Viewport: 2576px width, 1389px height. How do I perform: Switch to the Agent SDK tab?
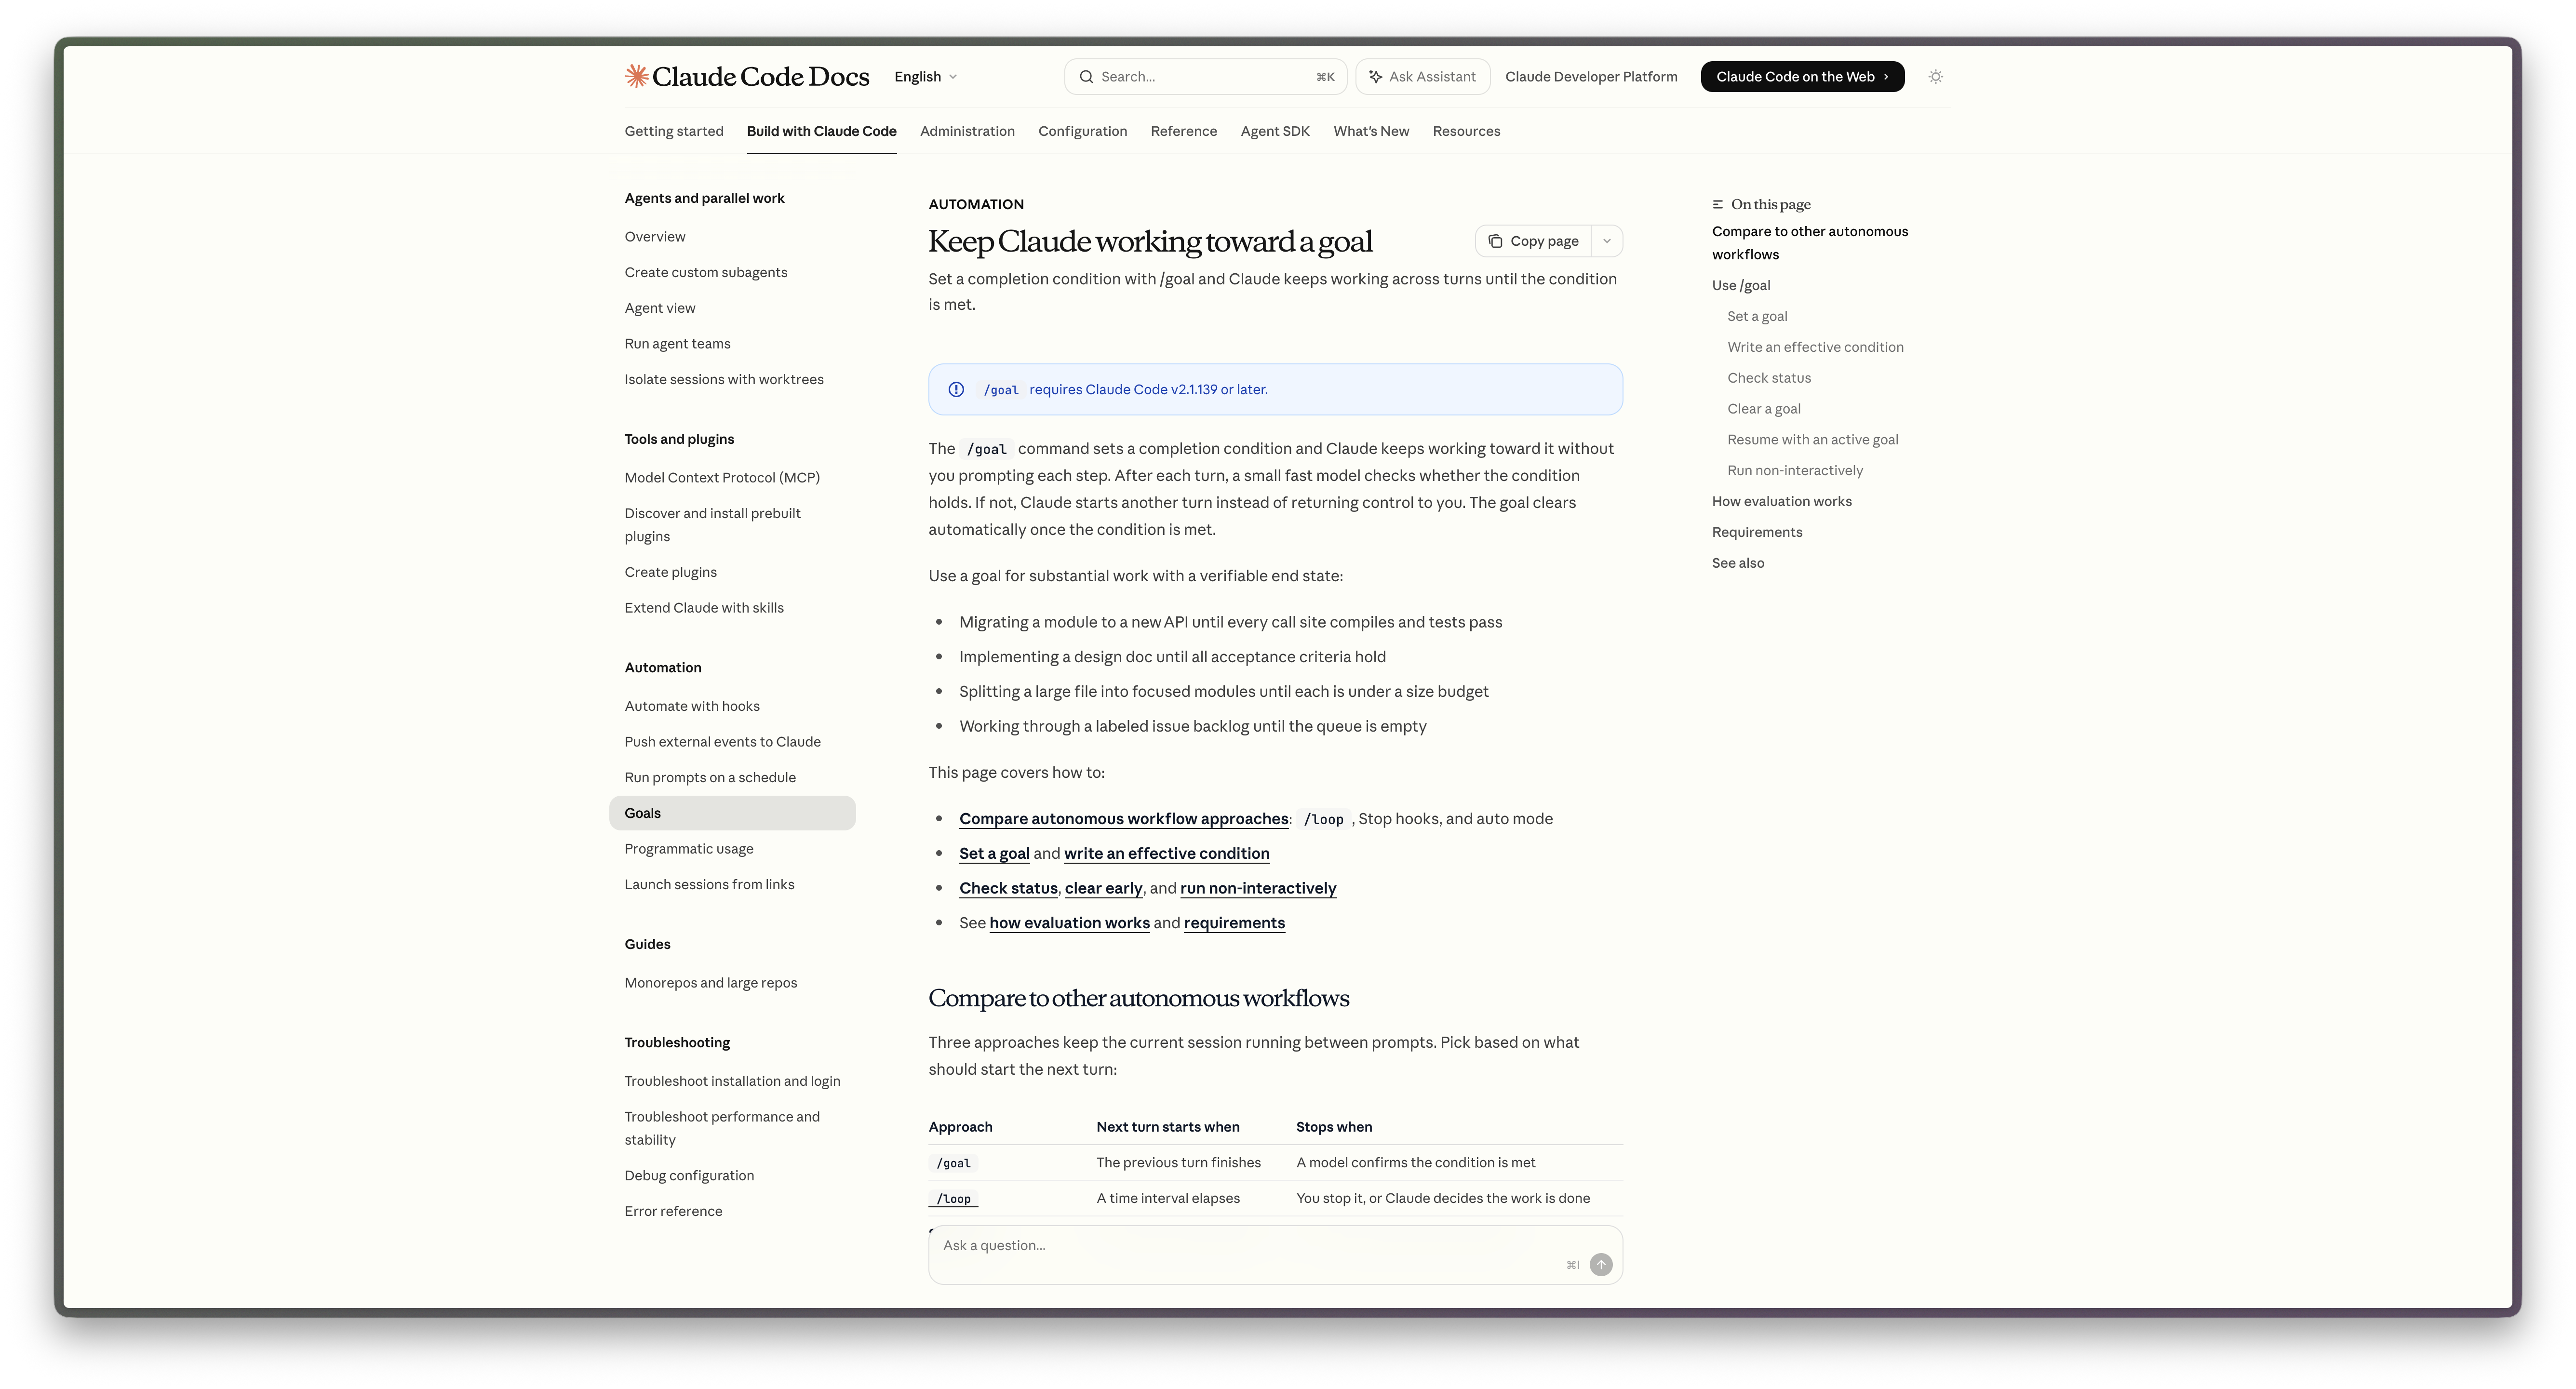point(1275,131)
